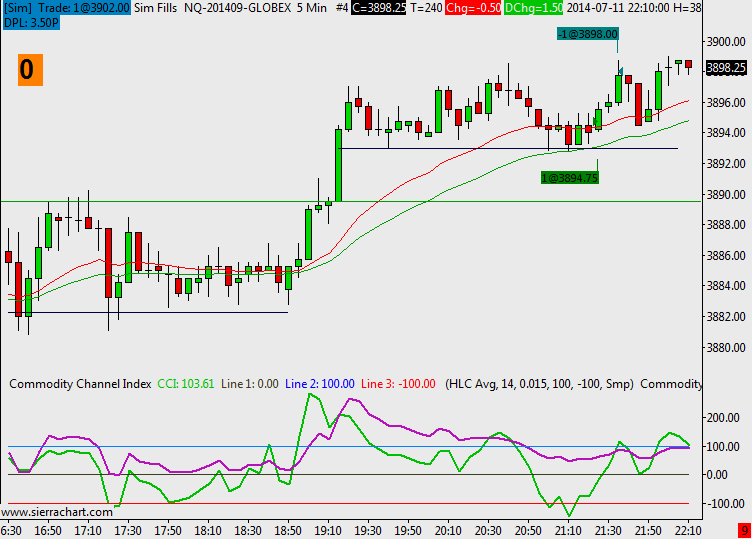The width and height of the screenshot is (752, 539).
Task: Click the 3884.00 price scale label
Action: pyautogui.click(x=726, y=286)
